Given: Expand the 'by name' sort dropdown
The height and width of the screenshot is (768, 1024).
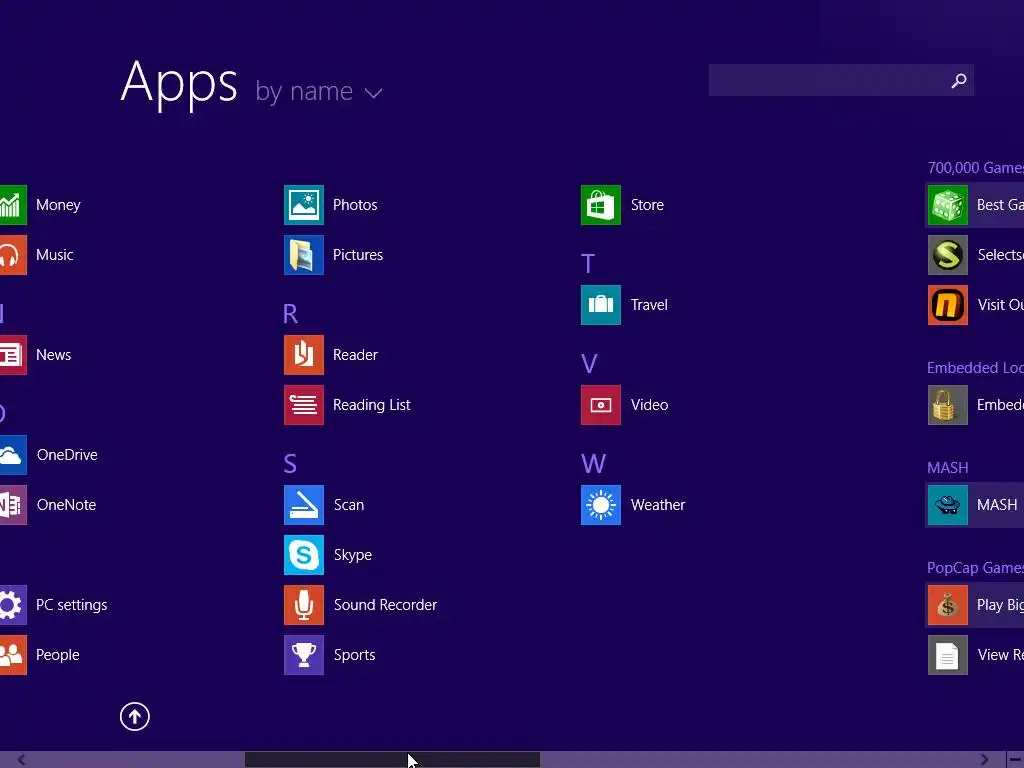Looking at the screenshot, I should click(x=319, y=91).
